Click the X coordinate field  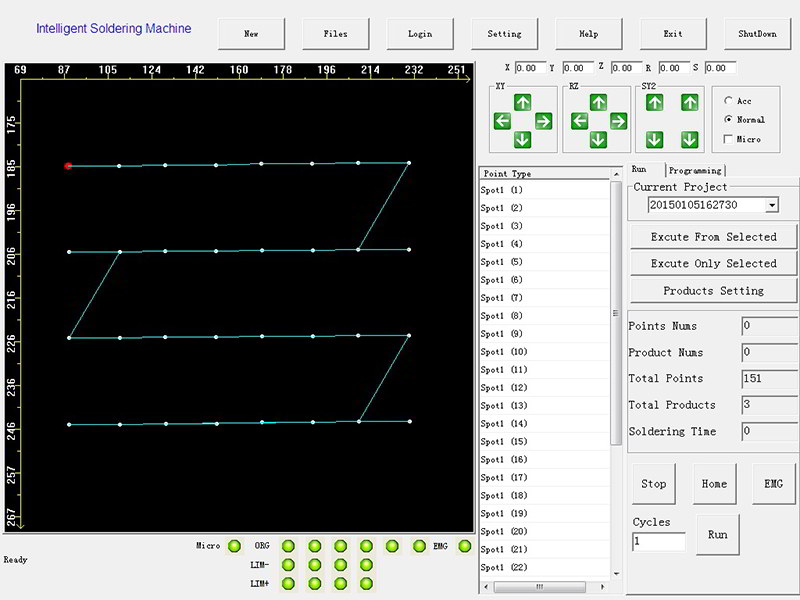pyautogui.click(x=530, y=68)
